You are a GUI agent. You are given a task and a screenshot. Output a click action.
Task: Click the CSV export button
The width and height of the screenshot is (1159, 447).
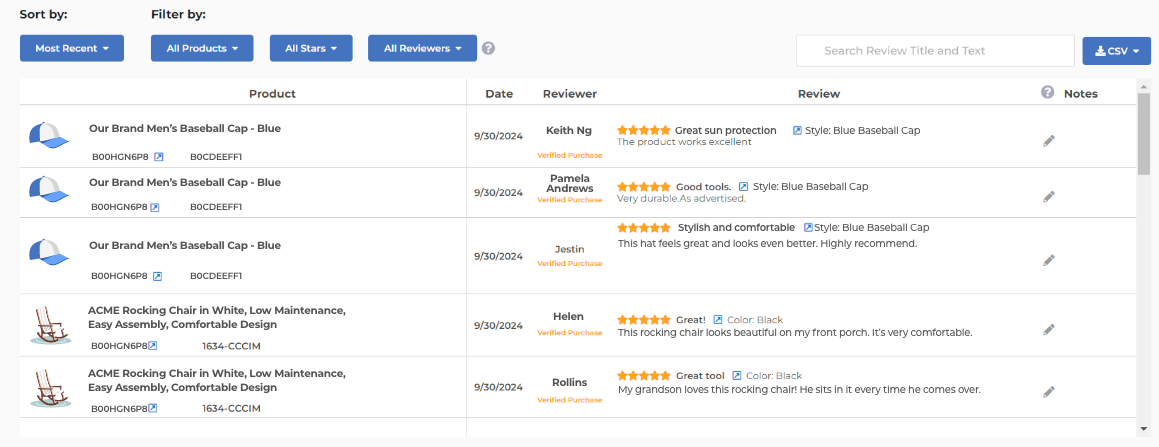click(x=1116, y=51)
